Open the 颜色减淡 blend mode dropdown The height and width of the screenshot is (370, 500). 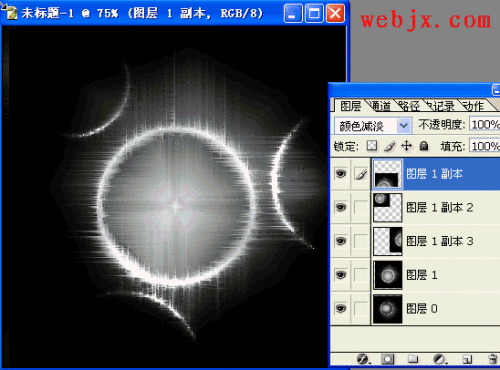click(x=373, y=126)
